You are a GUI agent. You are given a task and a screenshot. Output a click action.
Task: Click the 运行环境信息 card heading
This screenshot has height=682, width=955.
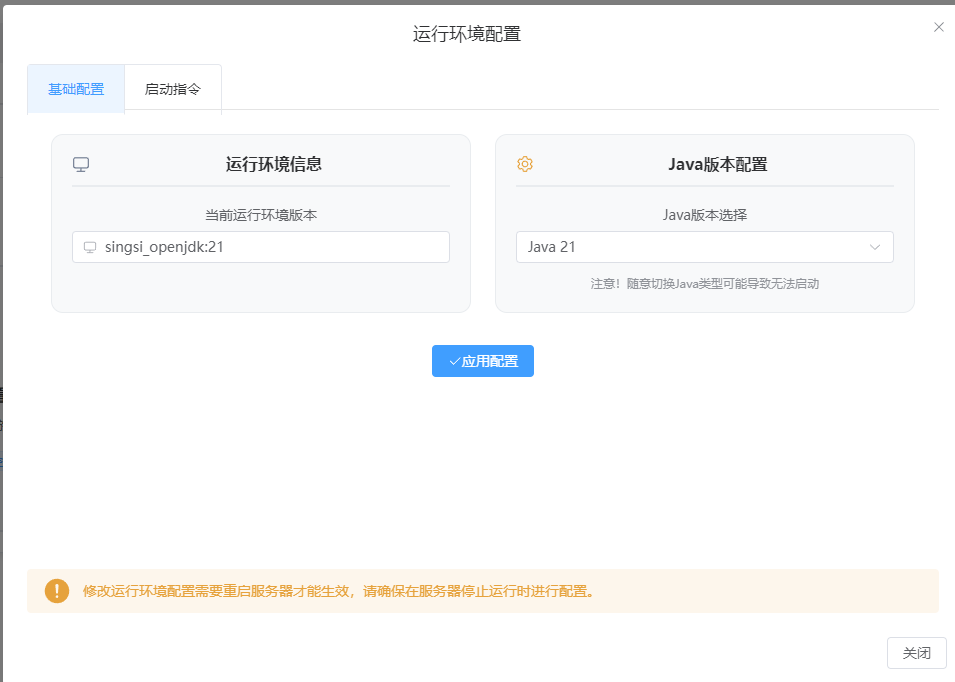(x=274, y=164)
